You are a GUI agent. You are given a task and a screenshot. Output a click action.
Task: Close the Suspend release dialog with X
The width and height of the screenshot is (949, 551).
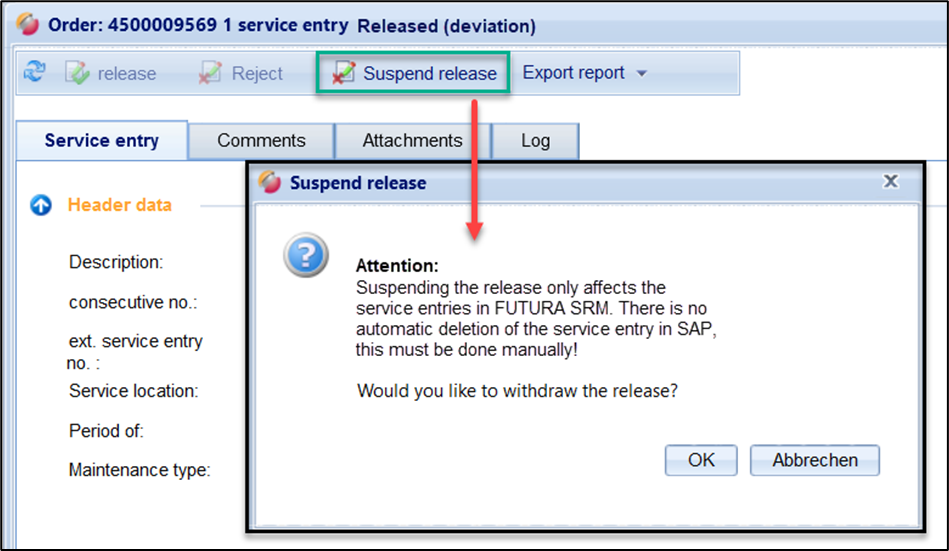(890, 182)
